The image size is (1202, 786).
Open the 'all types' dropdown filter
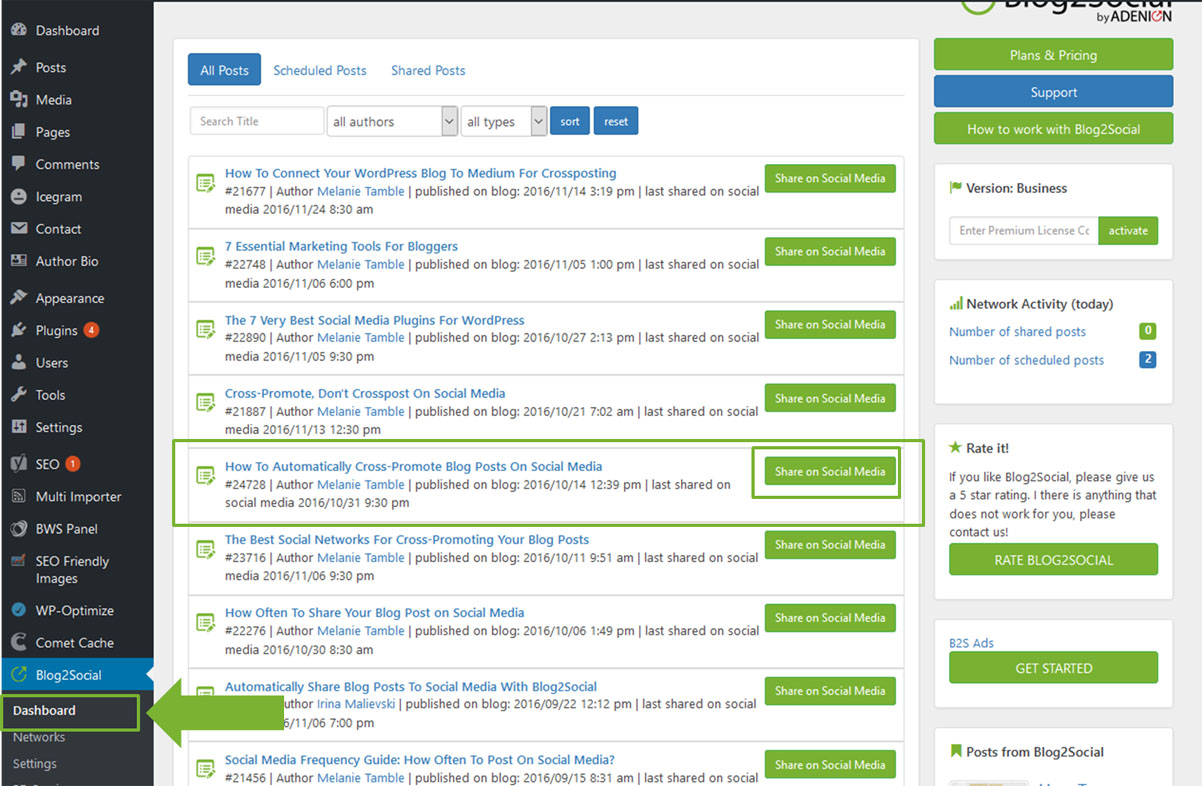[x=504, y=121]
